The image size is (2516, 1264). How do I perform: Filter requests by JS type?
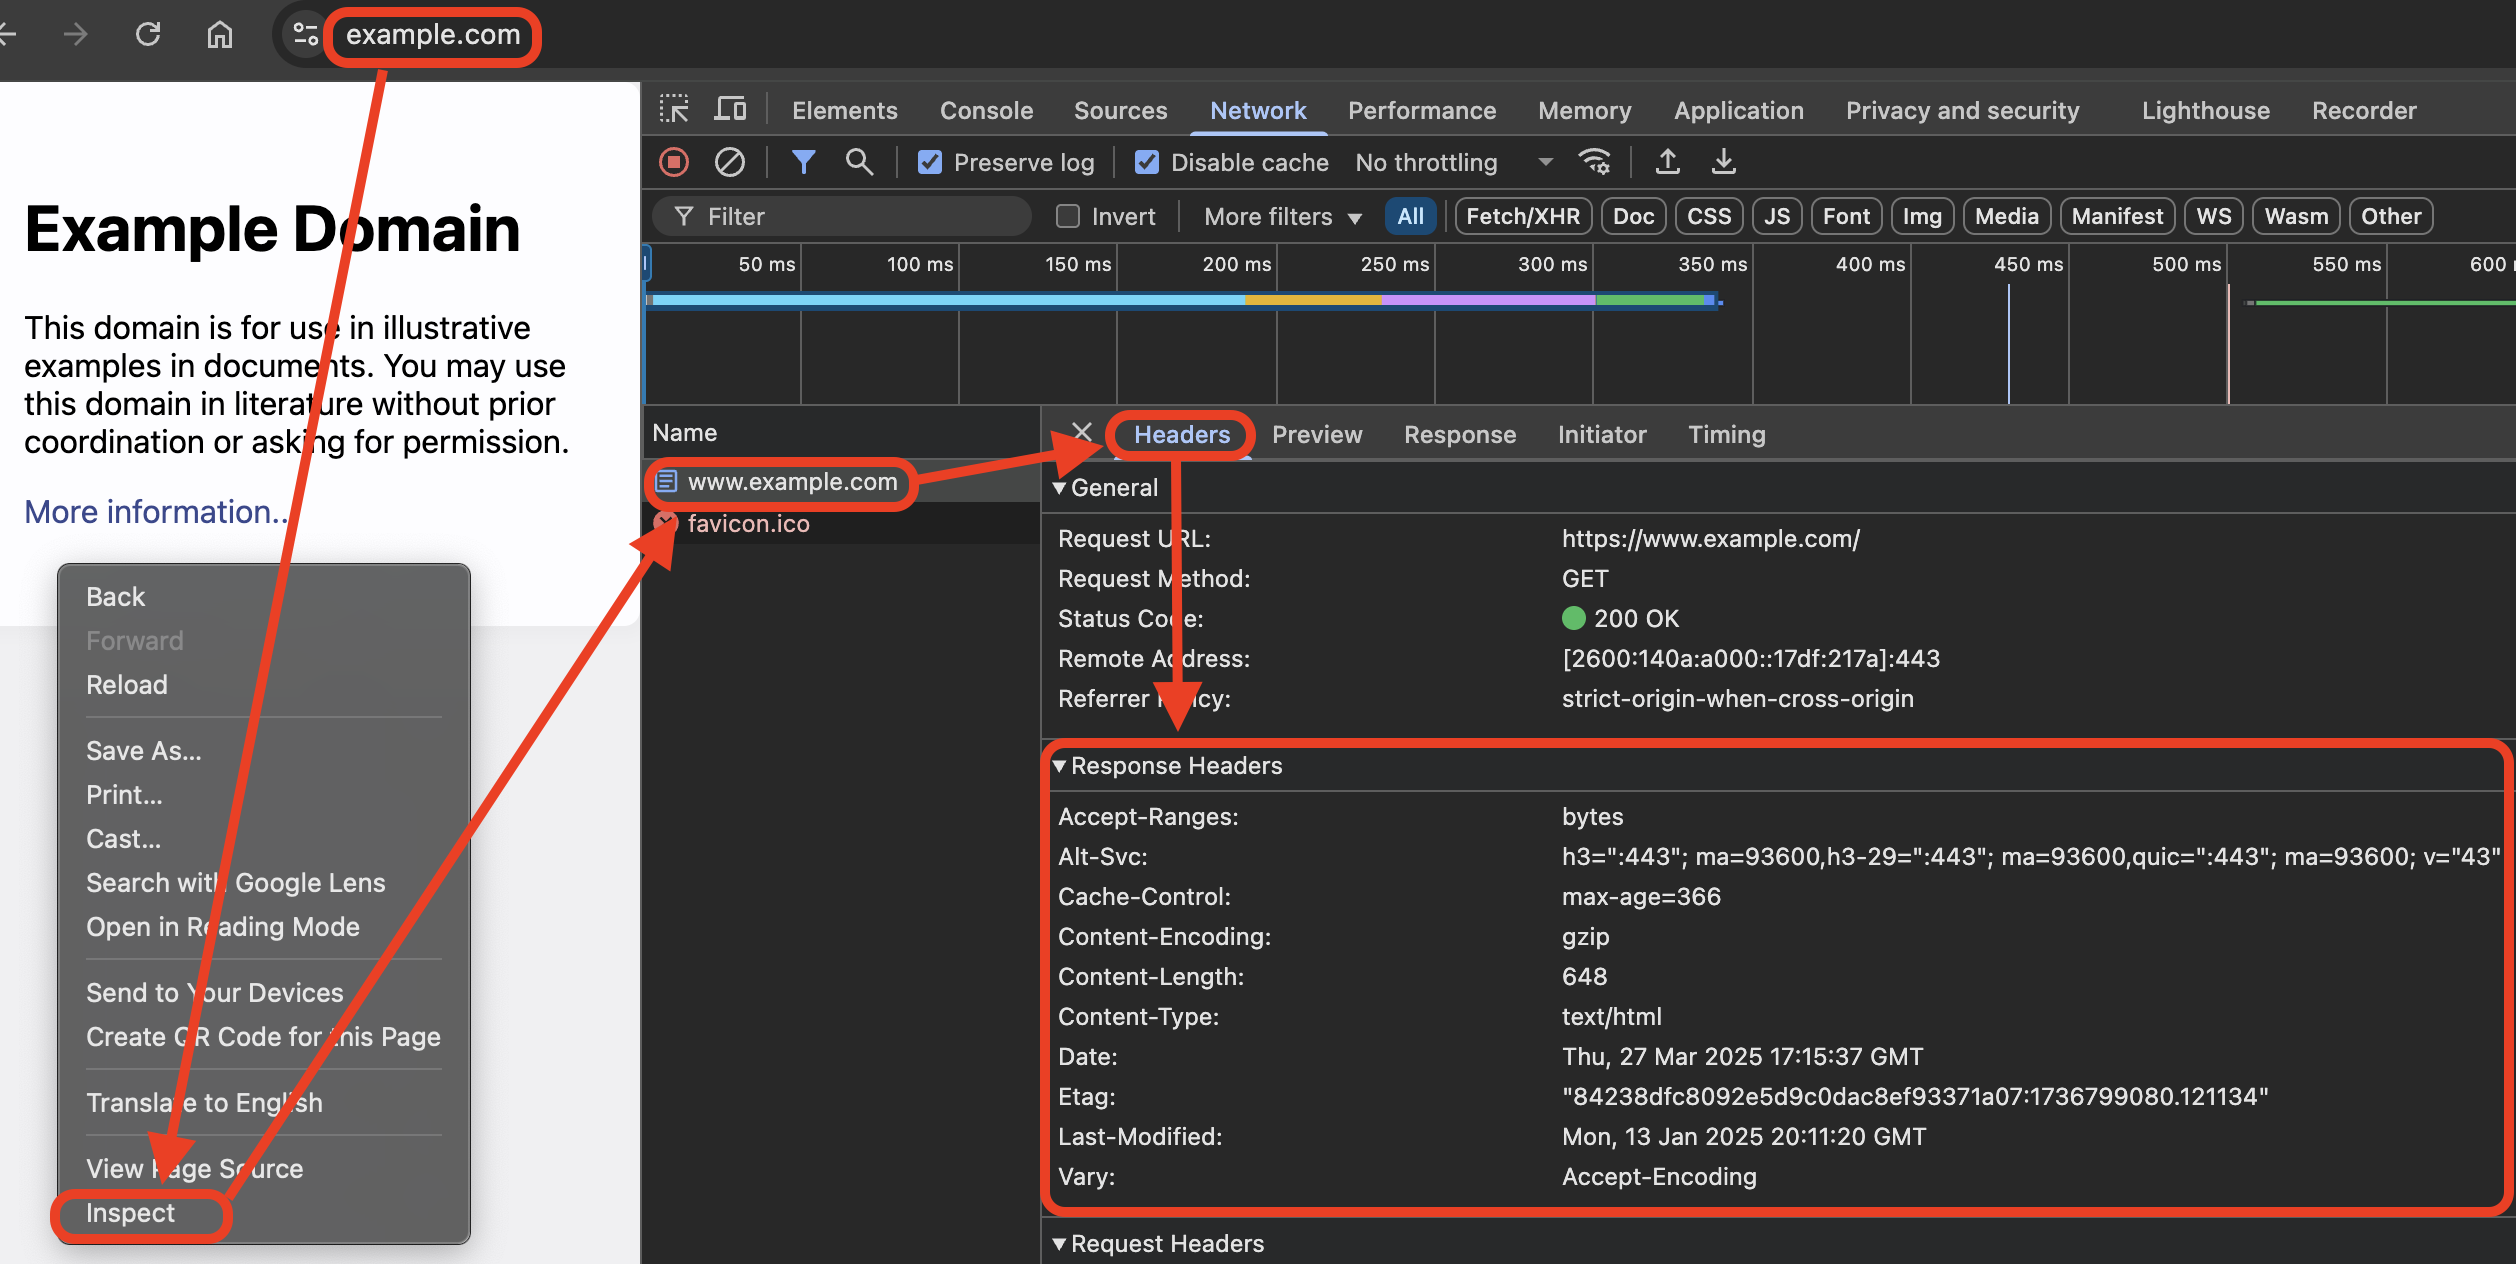(x=1777, y=216)
